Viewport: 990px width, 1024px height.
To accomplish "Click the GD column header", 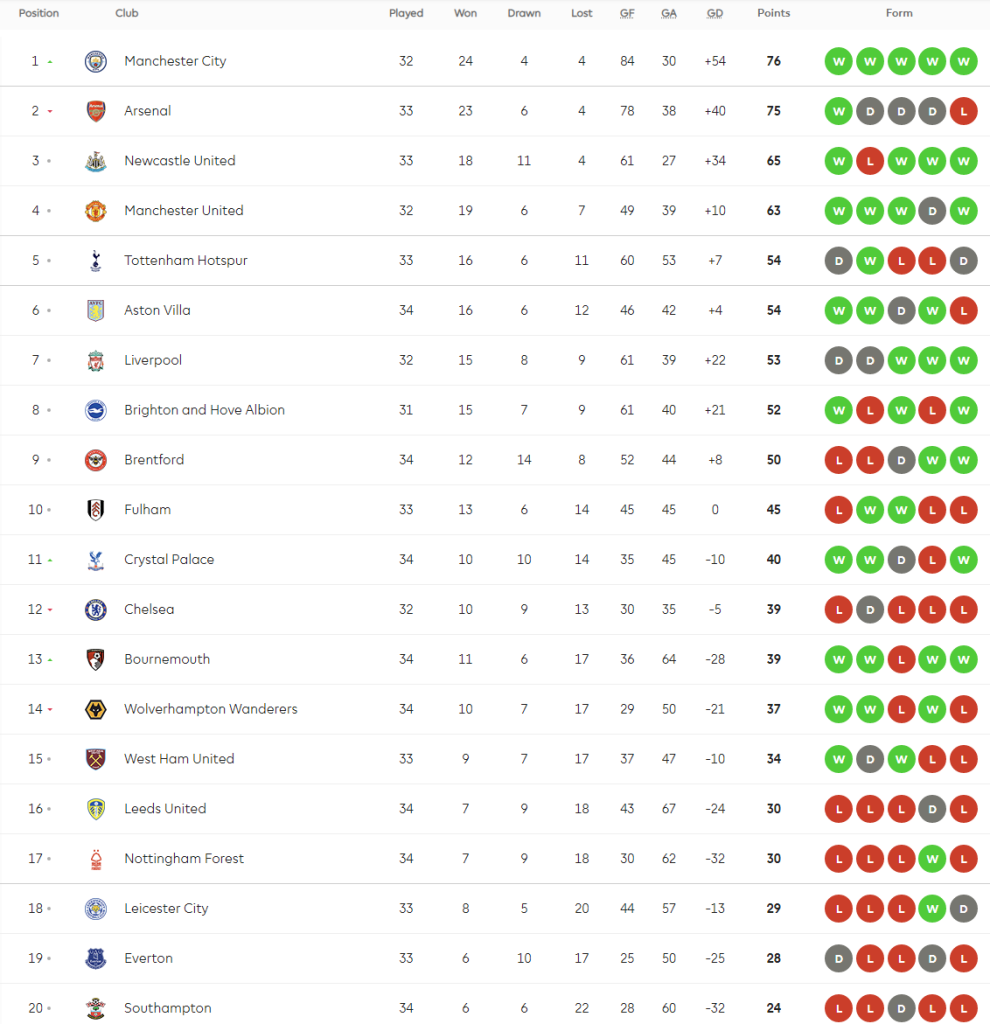I will [x=715, y=14].
